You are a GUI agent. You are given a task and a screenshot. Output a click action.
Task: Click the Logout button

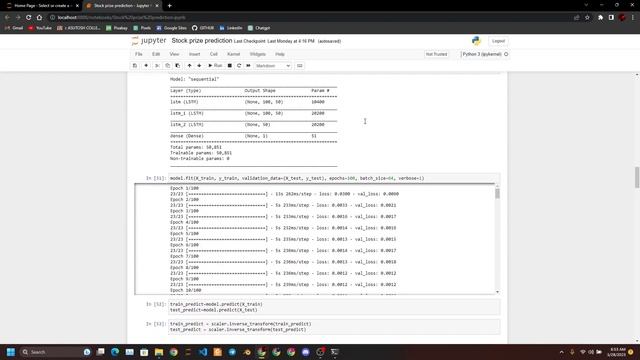coord(498,41)
